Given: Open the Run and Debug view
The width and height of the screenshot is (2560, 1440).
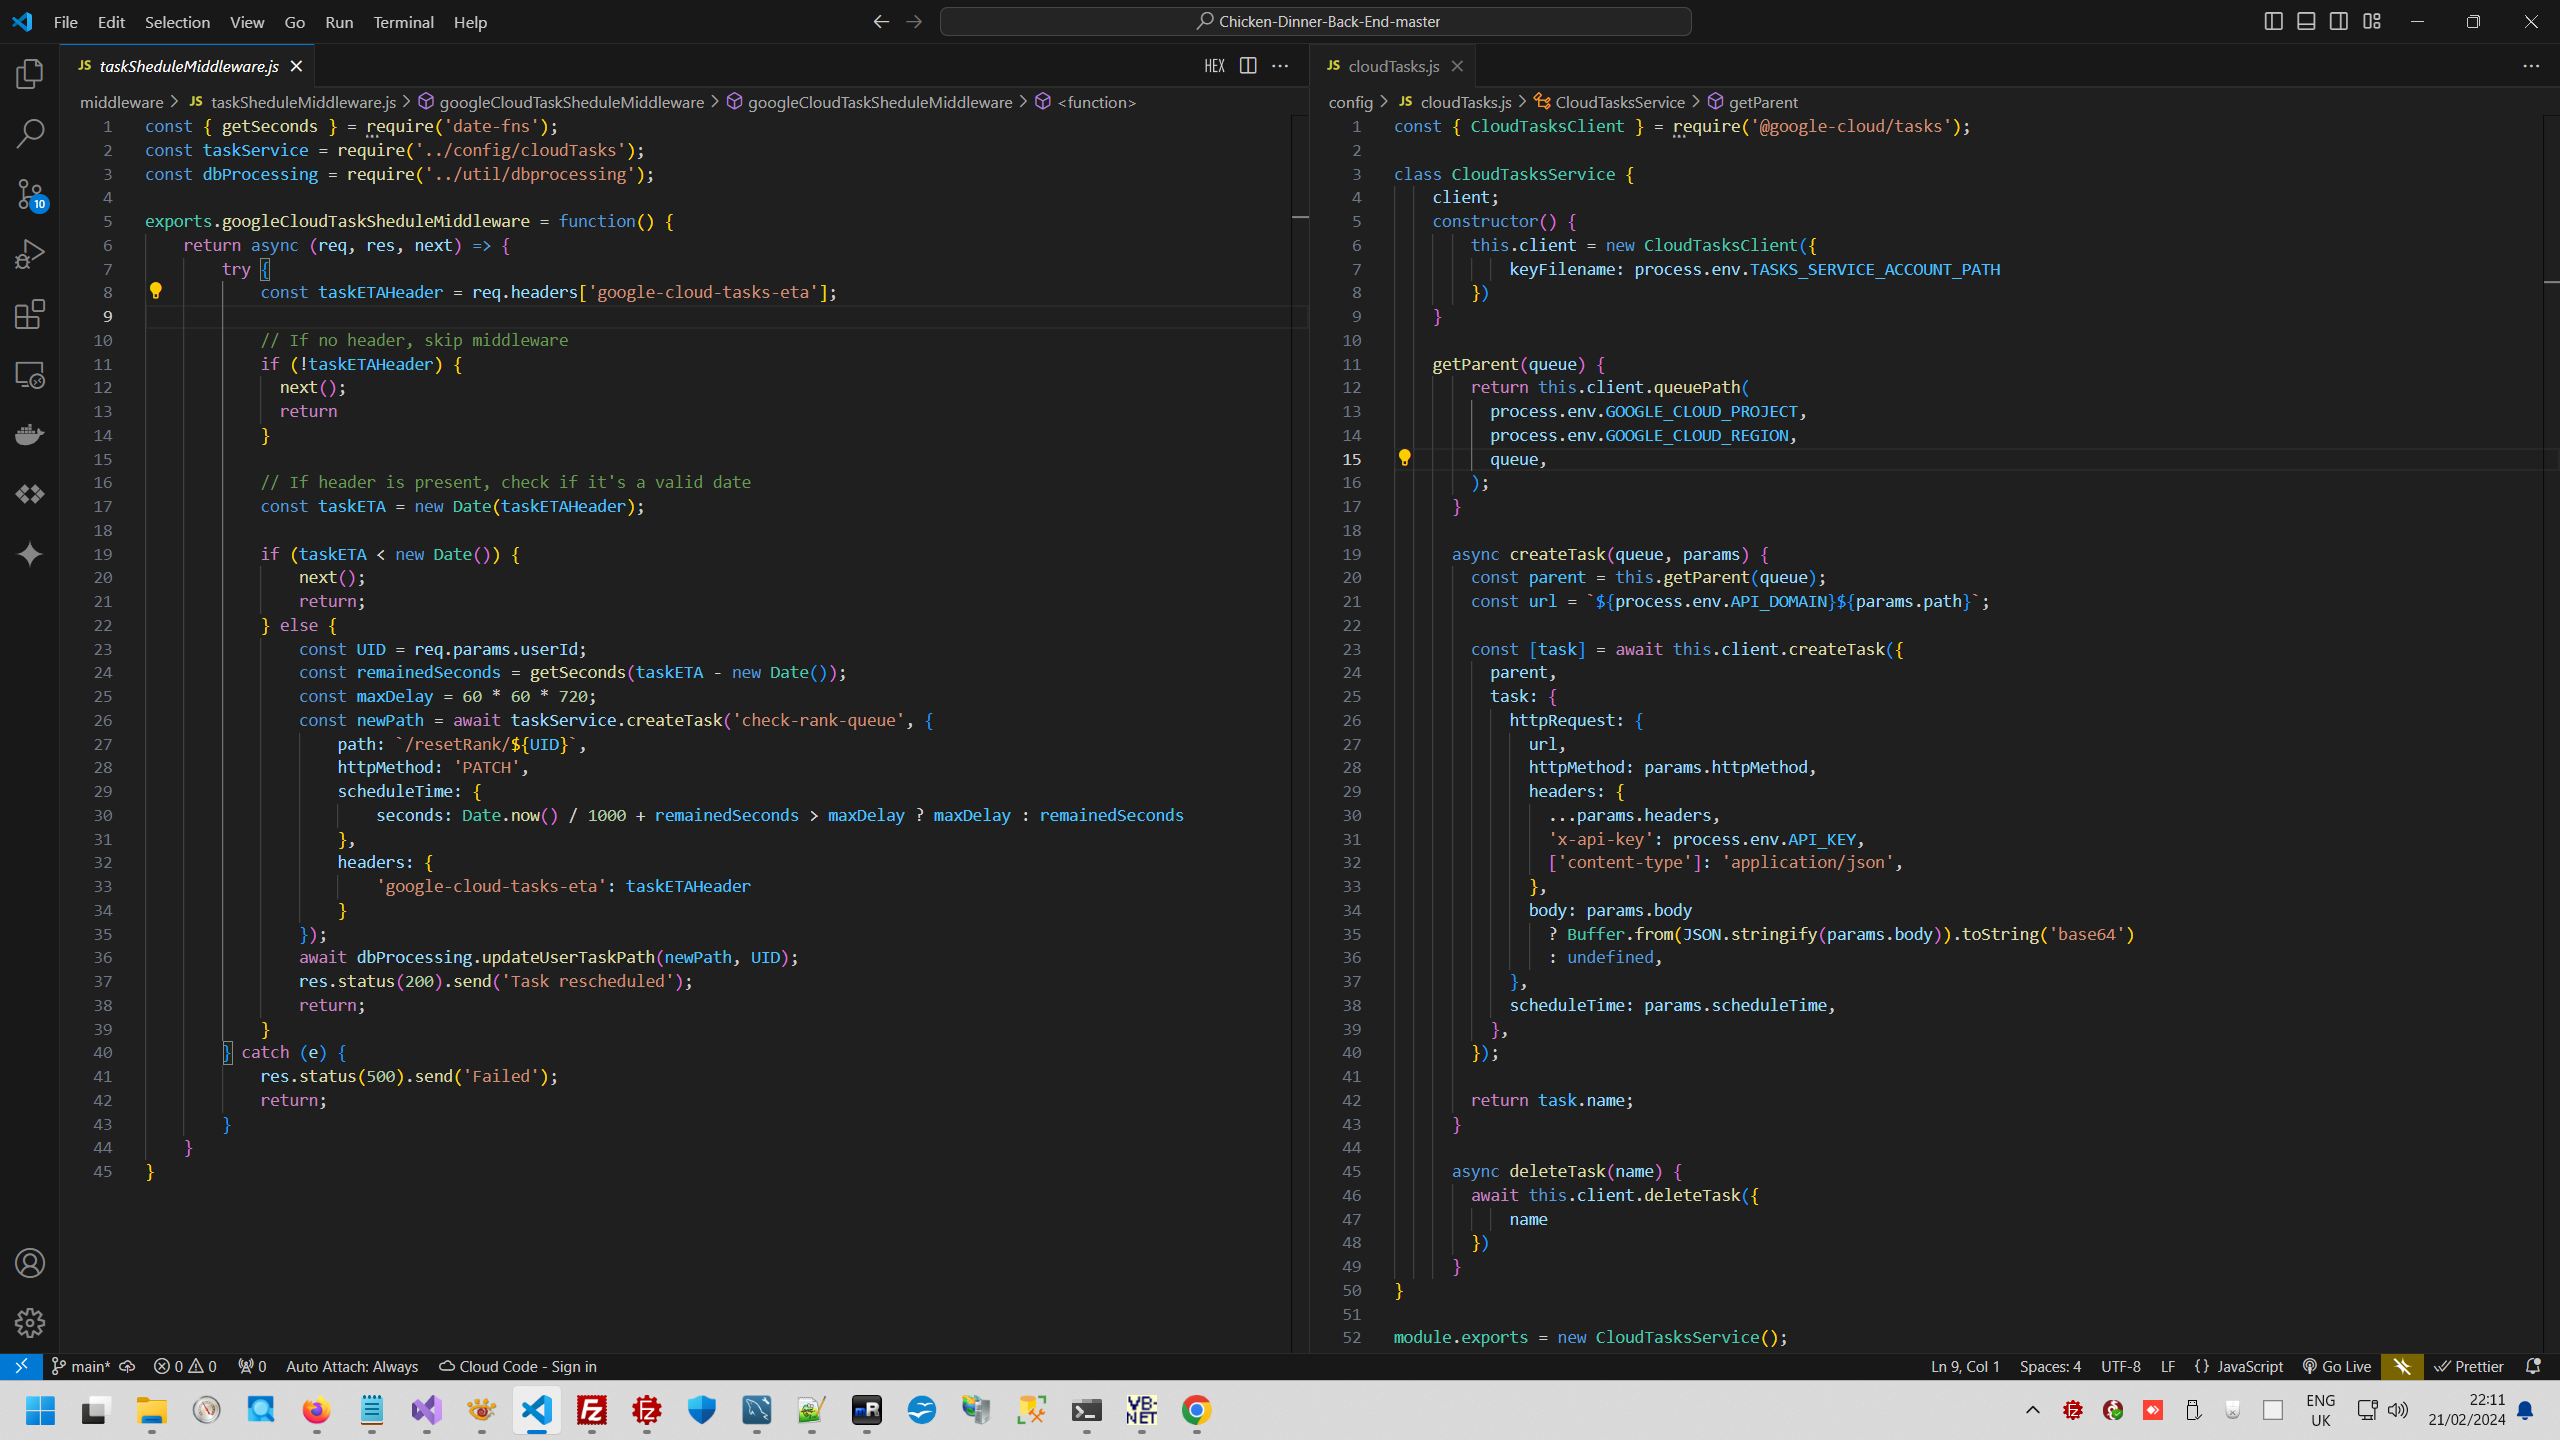Looking at the screenshot, I should coord(30,254).
